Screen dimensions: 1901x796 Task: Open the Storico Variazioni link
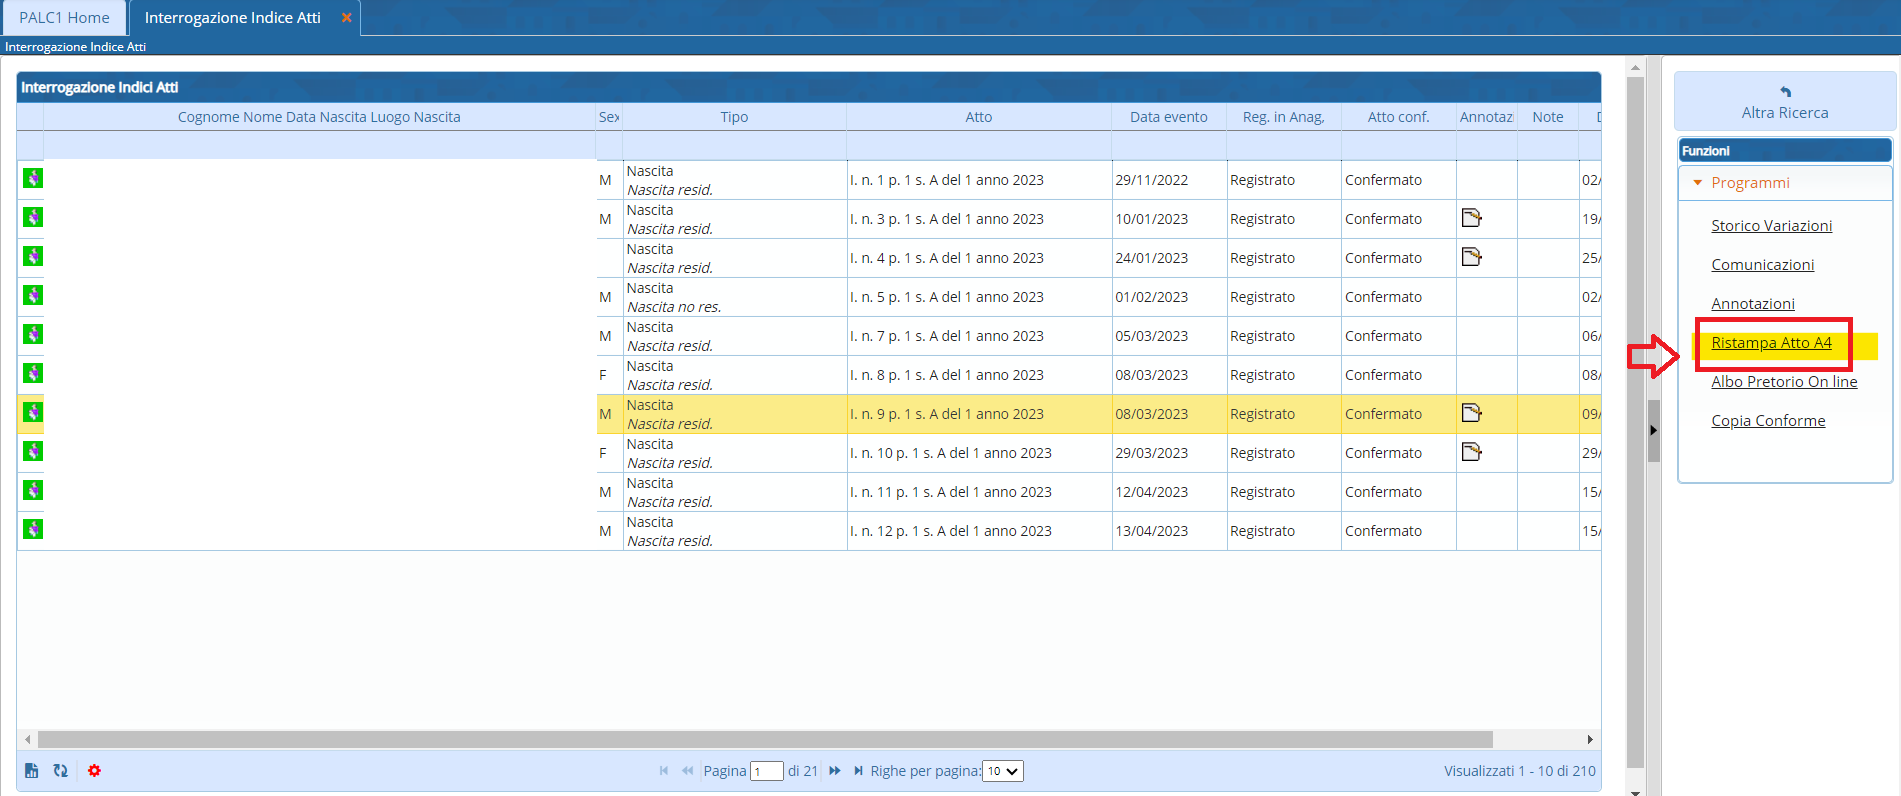(x=1771, y=226)
